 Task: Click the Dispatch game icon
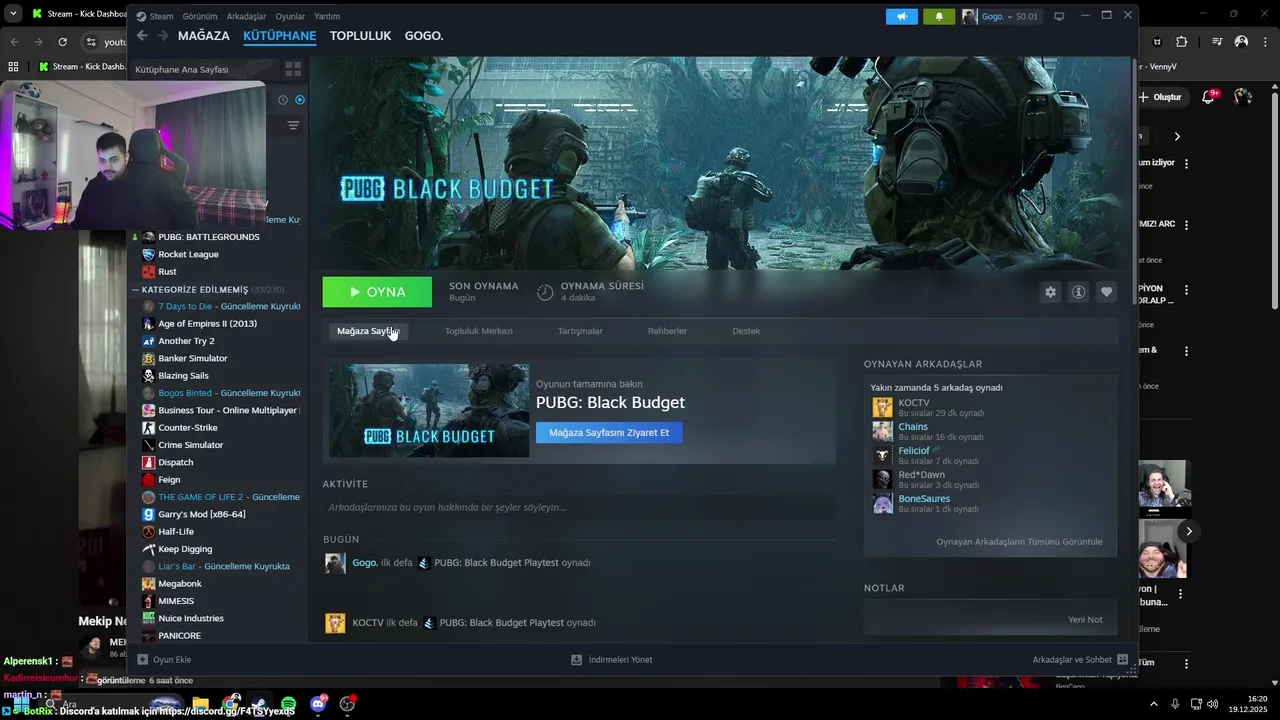coord(148,462)
